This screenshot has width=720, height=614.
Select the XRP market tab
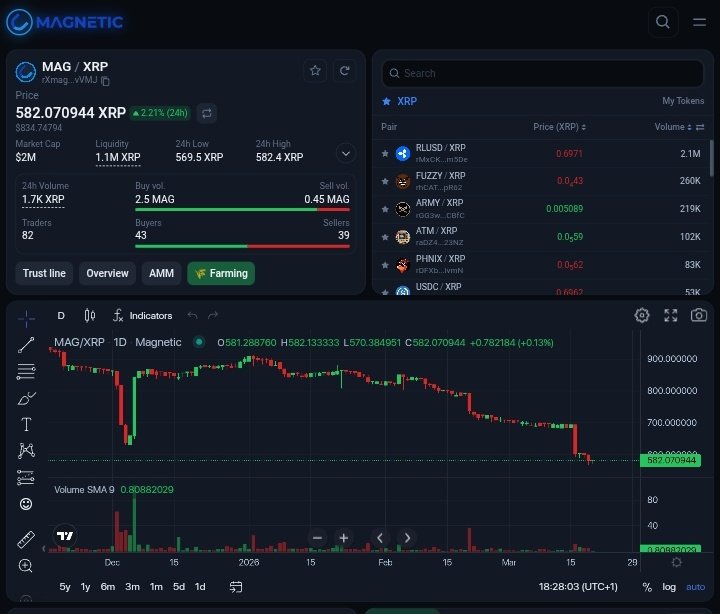coord(400,101)
